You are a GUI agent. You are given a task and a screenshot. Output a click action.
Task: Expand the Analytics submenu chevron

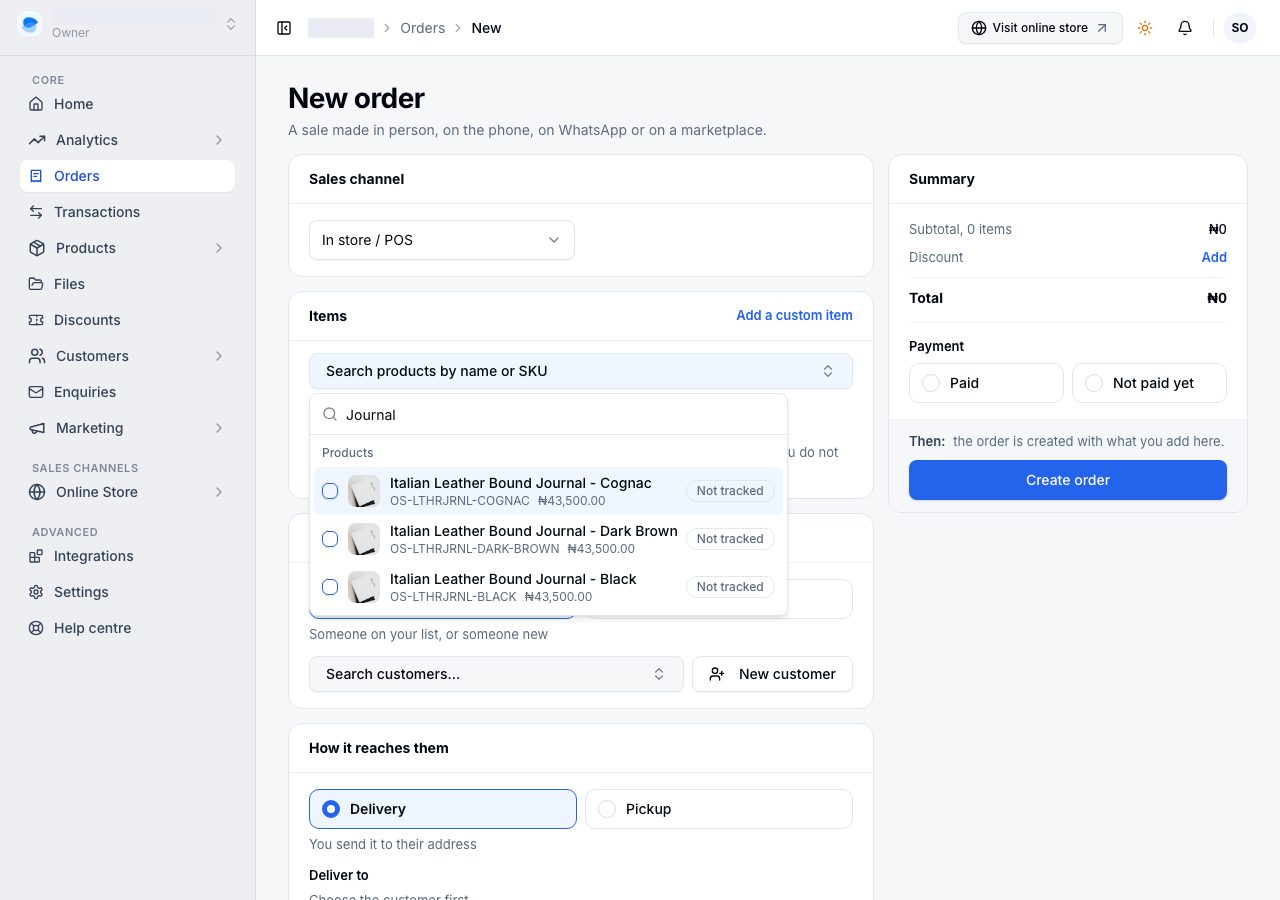click(x=219, y=140)
